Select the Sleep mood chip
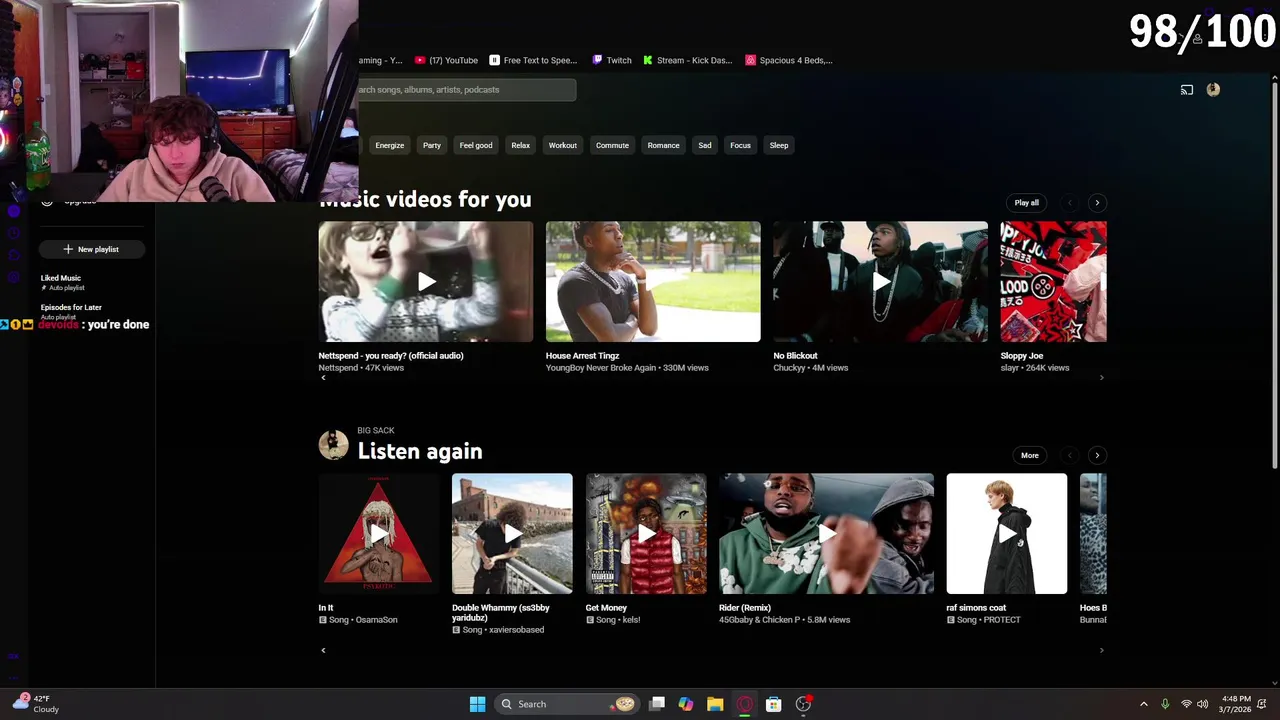1280x720 pixels. pyautogui.click(x=779, y=146)
